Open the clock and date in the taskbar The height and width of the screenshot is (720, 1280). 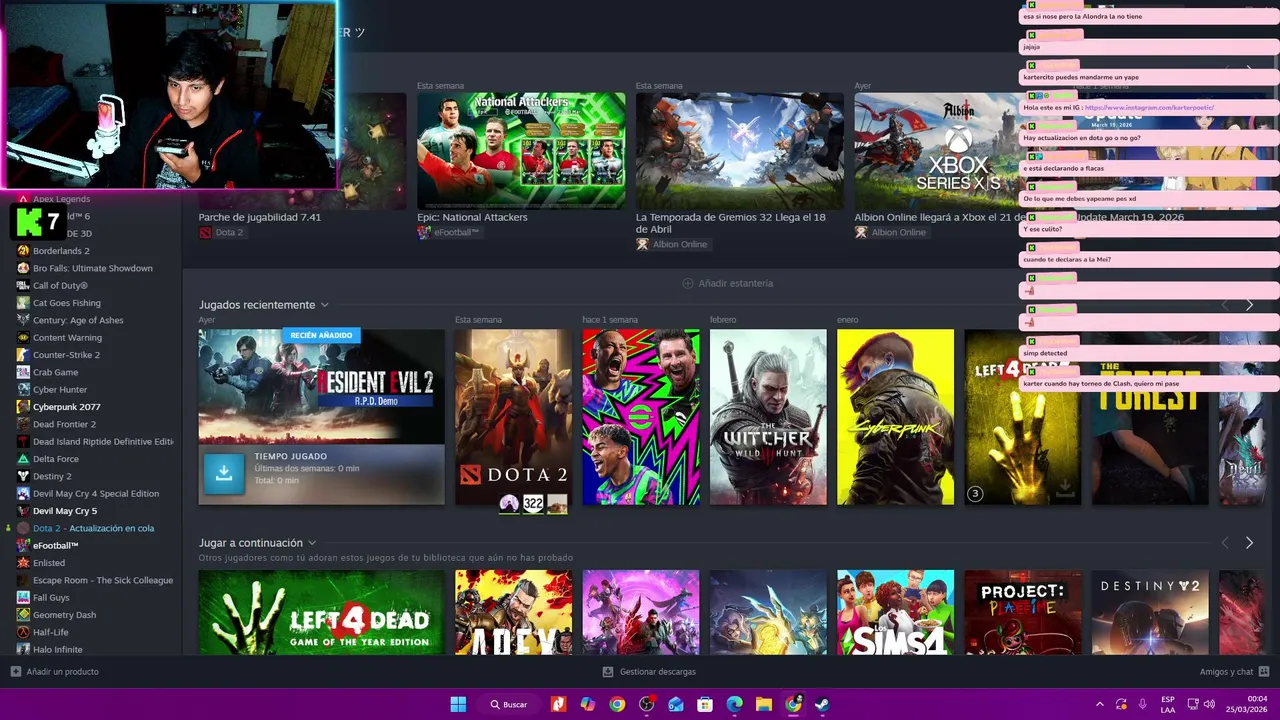1249,704
